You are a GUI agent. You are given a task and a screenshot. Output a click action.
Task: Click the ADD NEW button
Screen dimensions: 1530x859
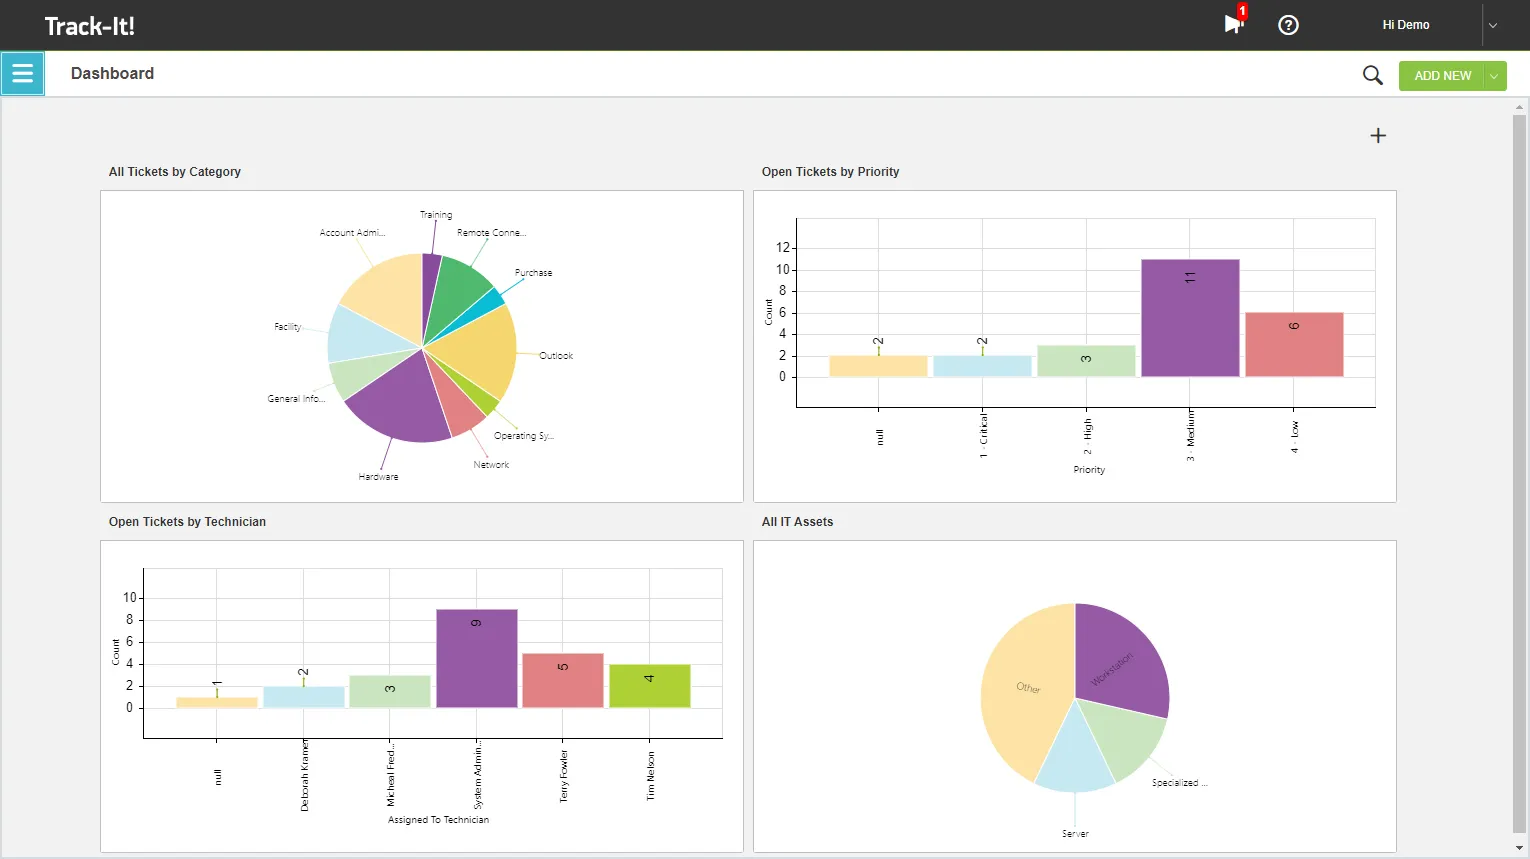click(x=1442, y=75)
